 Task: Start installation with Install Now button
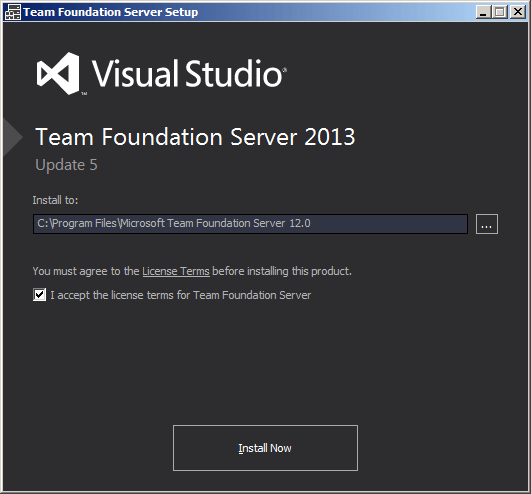265,448
